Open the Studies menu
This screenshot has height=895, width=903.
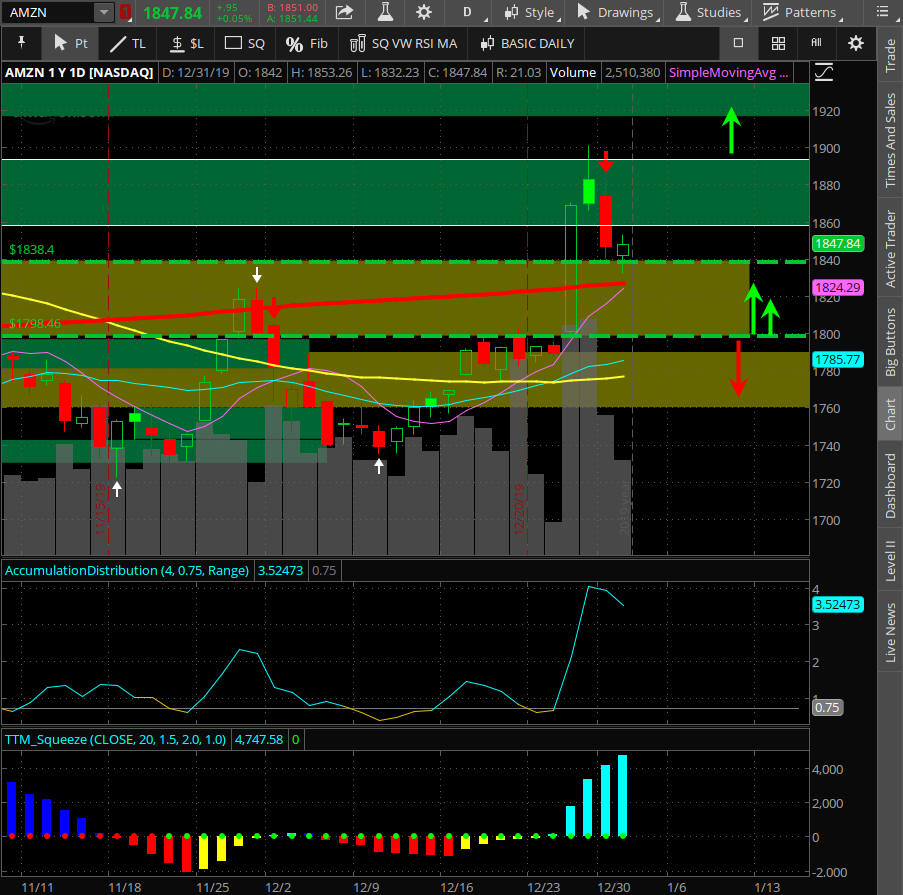pos(708,12)
